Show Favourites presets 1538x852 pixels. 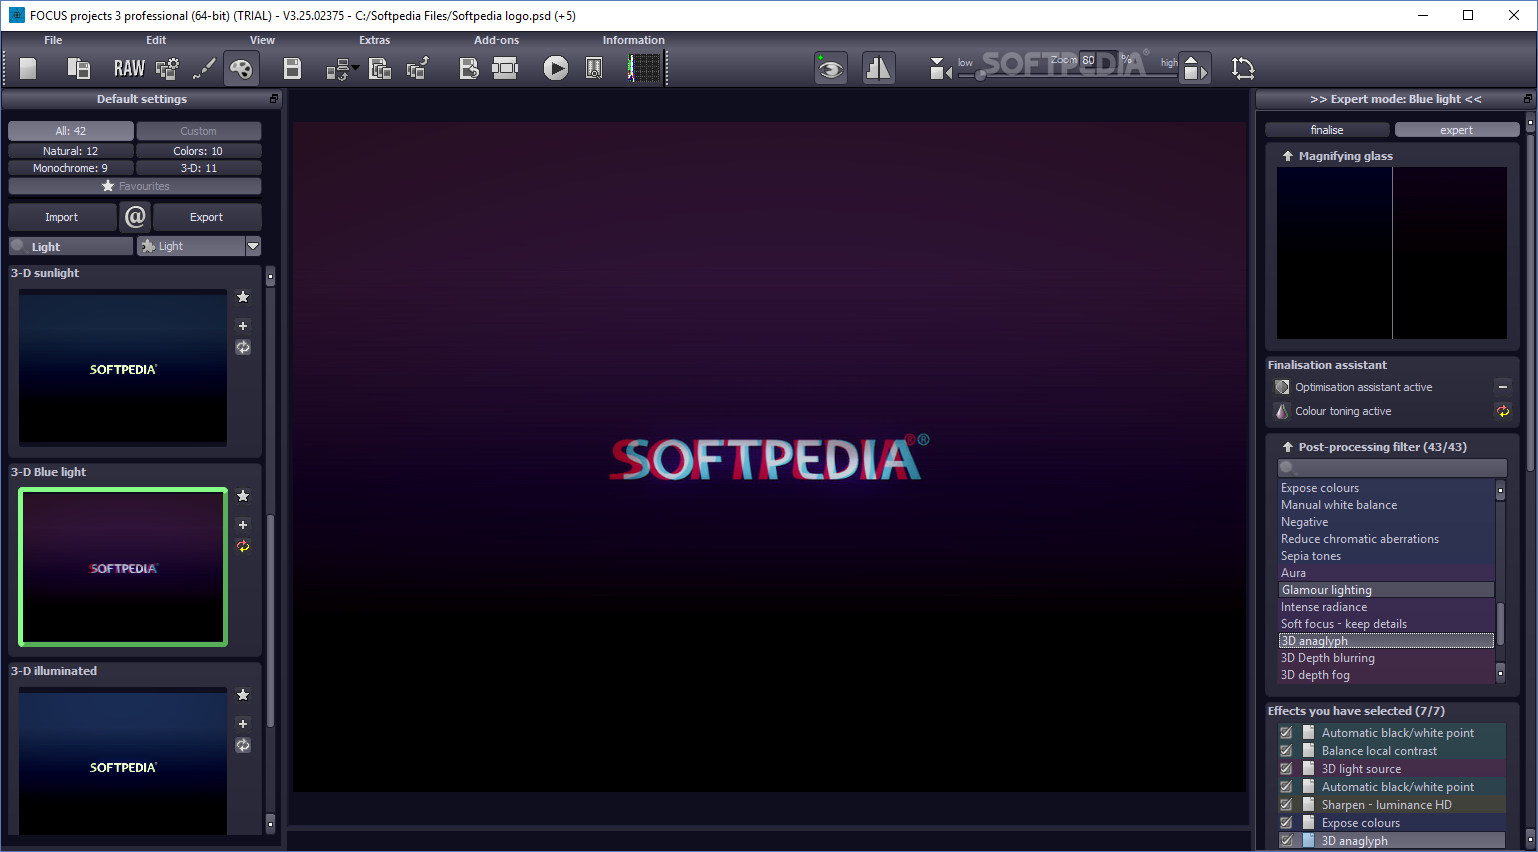coord(135,186)
